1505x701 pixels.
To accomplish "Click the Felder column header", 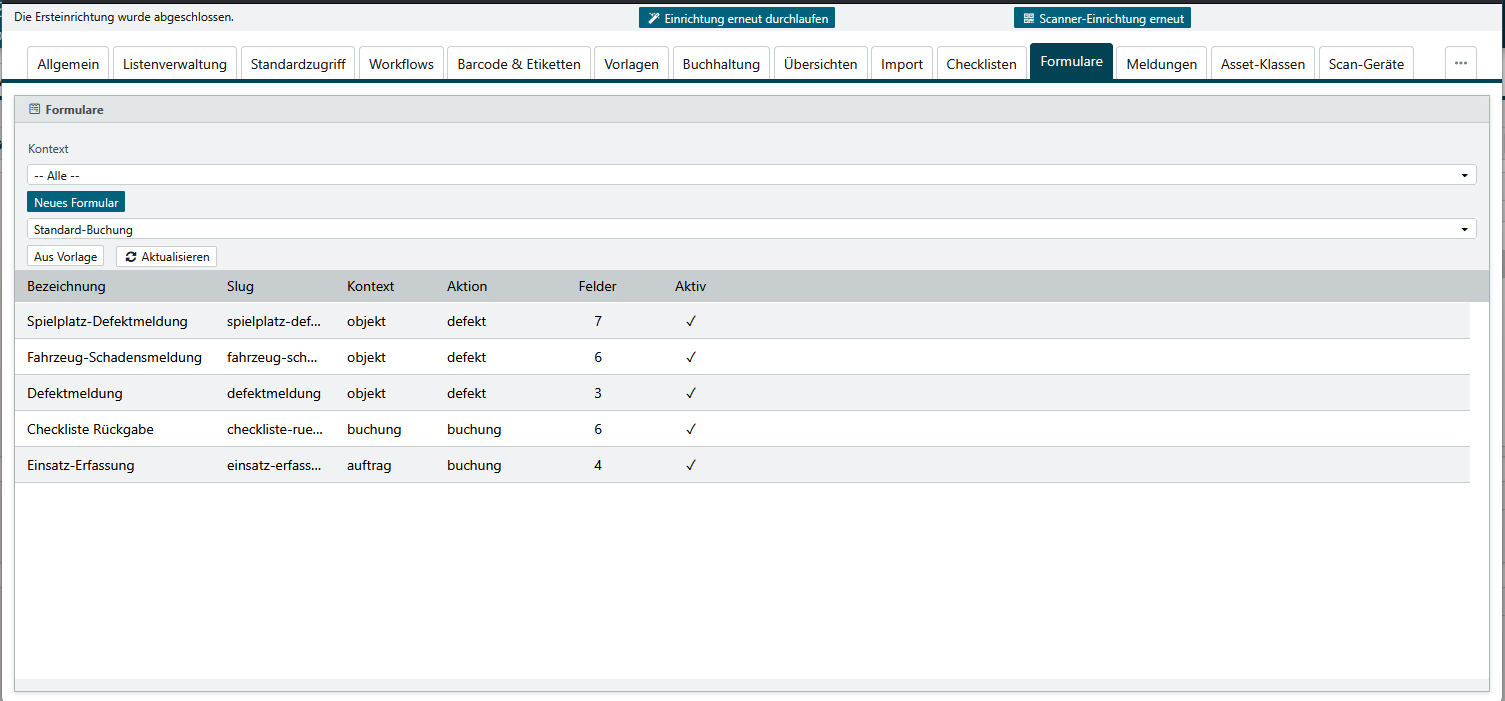I will pos(597,286).
